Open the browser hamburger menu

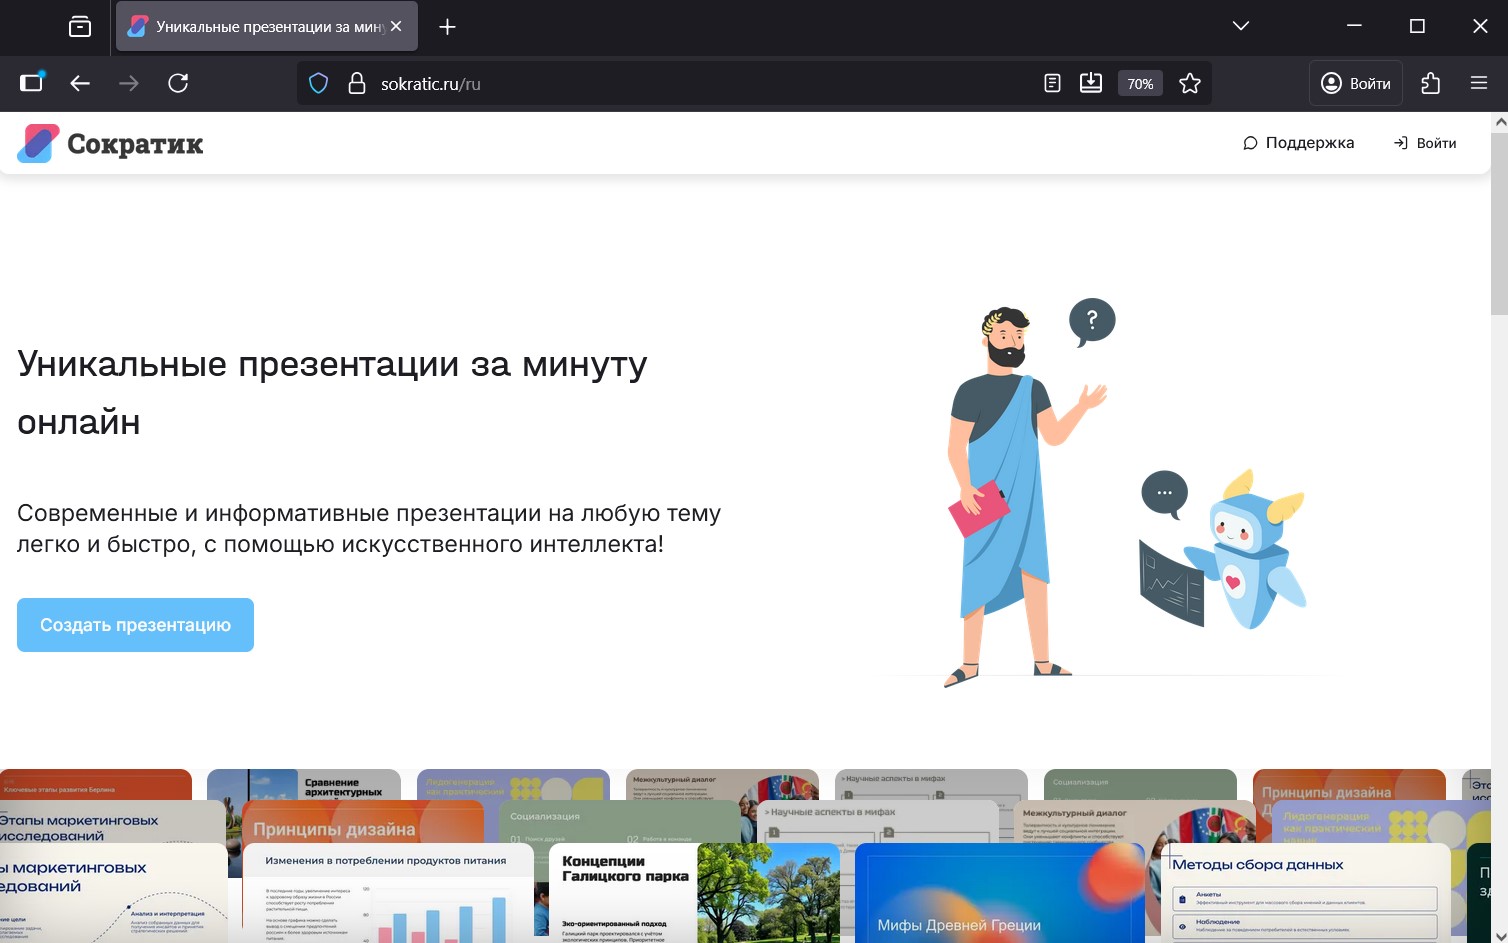1478,83
